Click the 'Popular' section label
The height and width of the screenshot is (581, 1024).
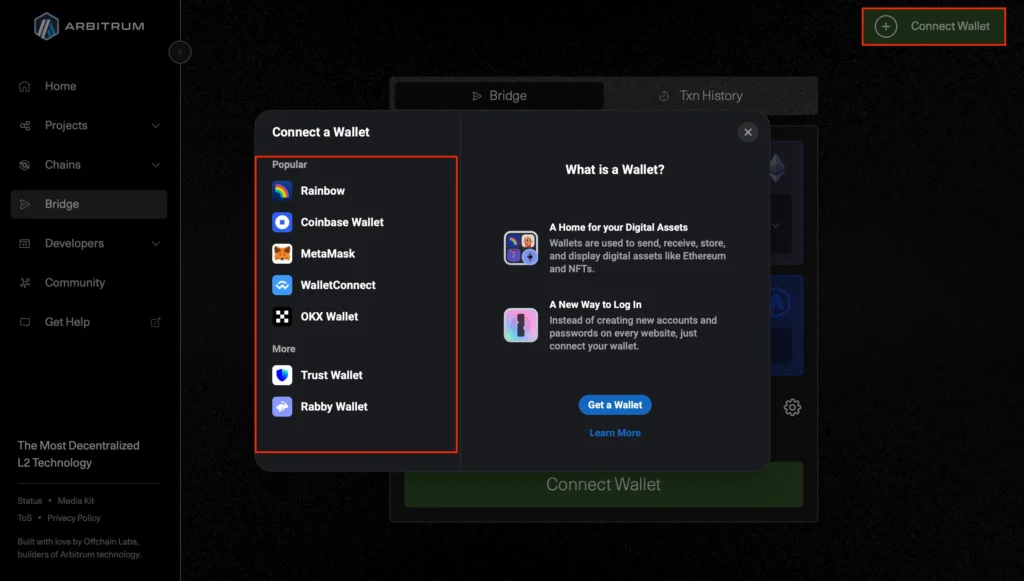(289, 165)
